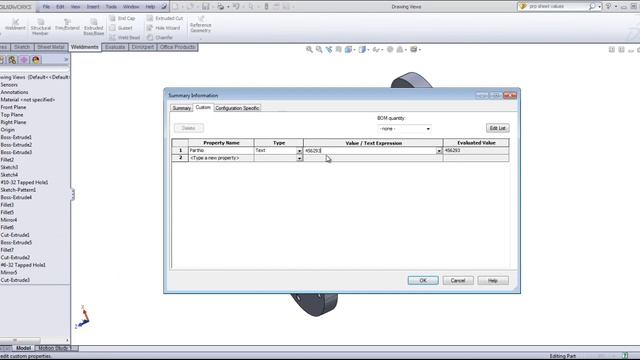The height and width of the screenshot is (360, 640).
Task: Click the Undo icon in top toolbar
Action: (x=236, y=7)
